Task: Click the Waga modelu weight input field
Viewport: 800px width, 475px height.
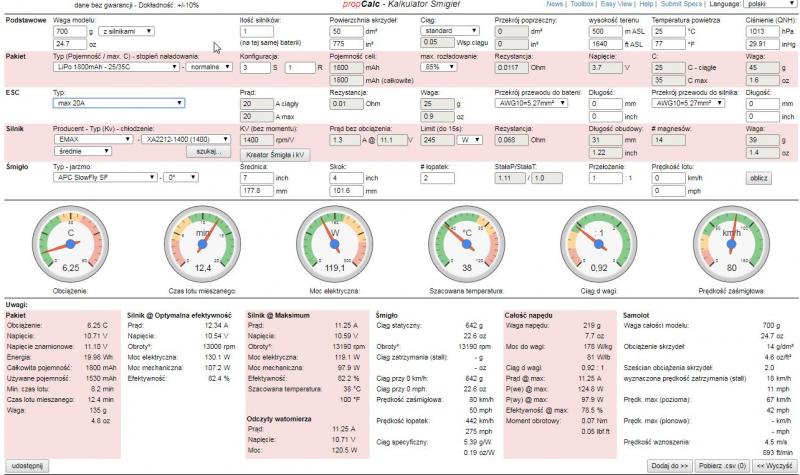Action: pos(68,32)
